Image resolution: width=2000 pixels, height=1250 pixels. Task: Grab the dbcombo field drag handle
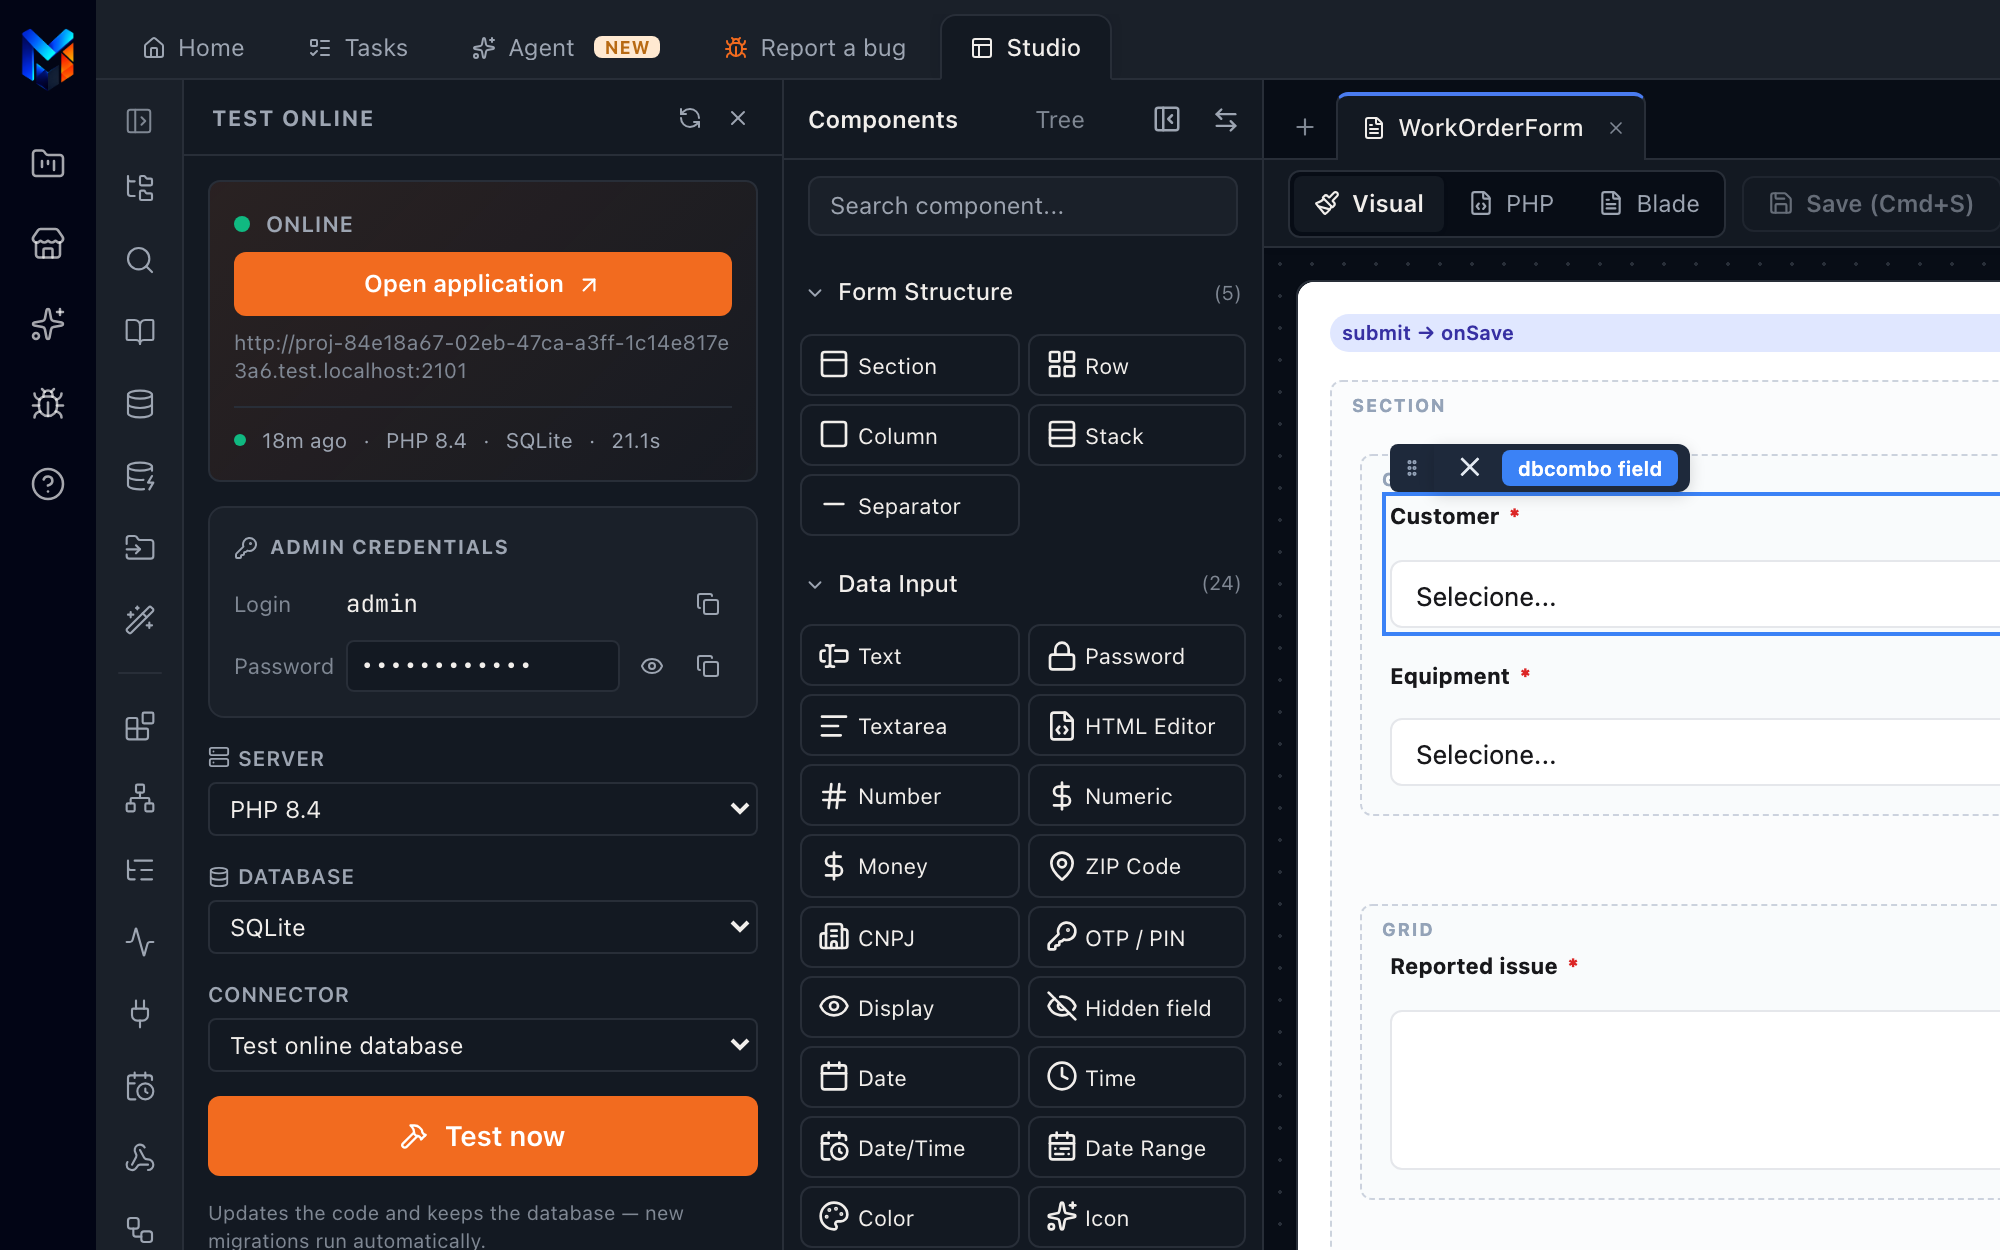click(x=1412, y=467)
